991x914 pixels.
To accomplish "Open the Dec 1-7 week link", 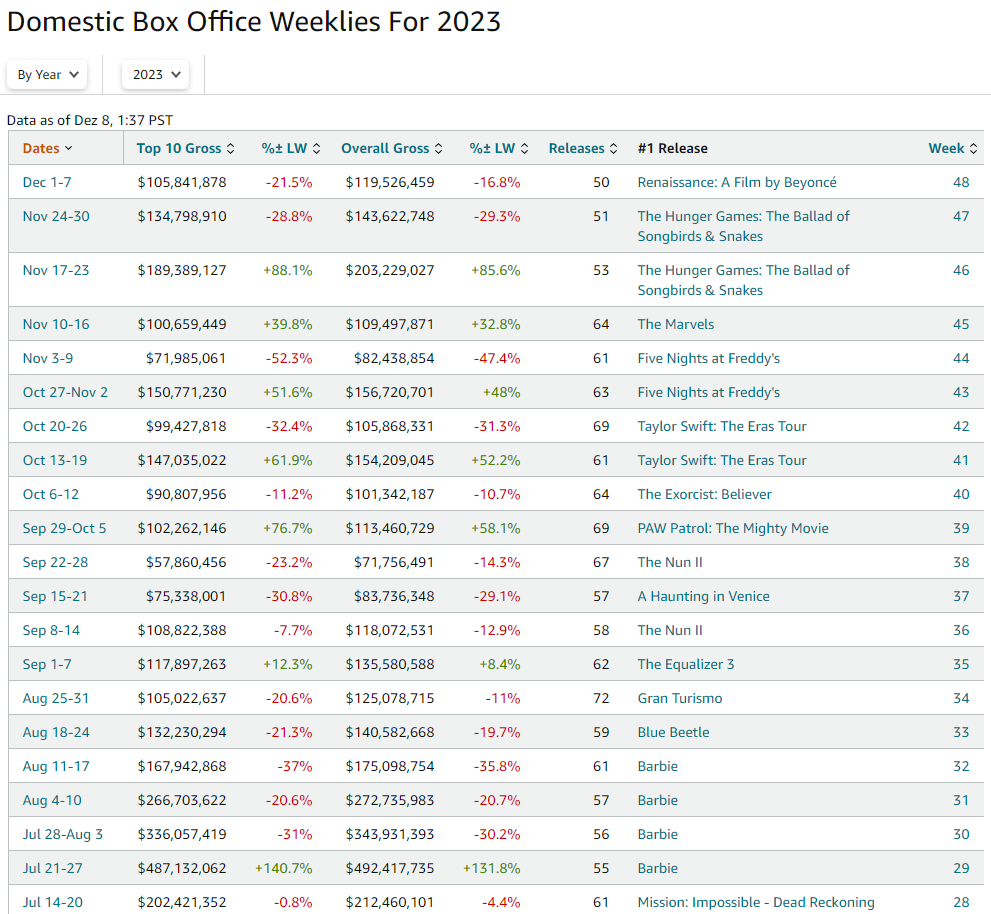I will click(x=47, y=182).
